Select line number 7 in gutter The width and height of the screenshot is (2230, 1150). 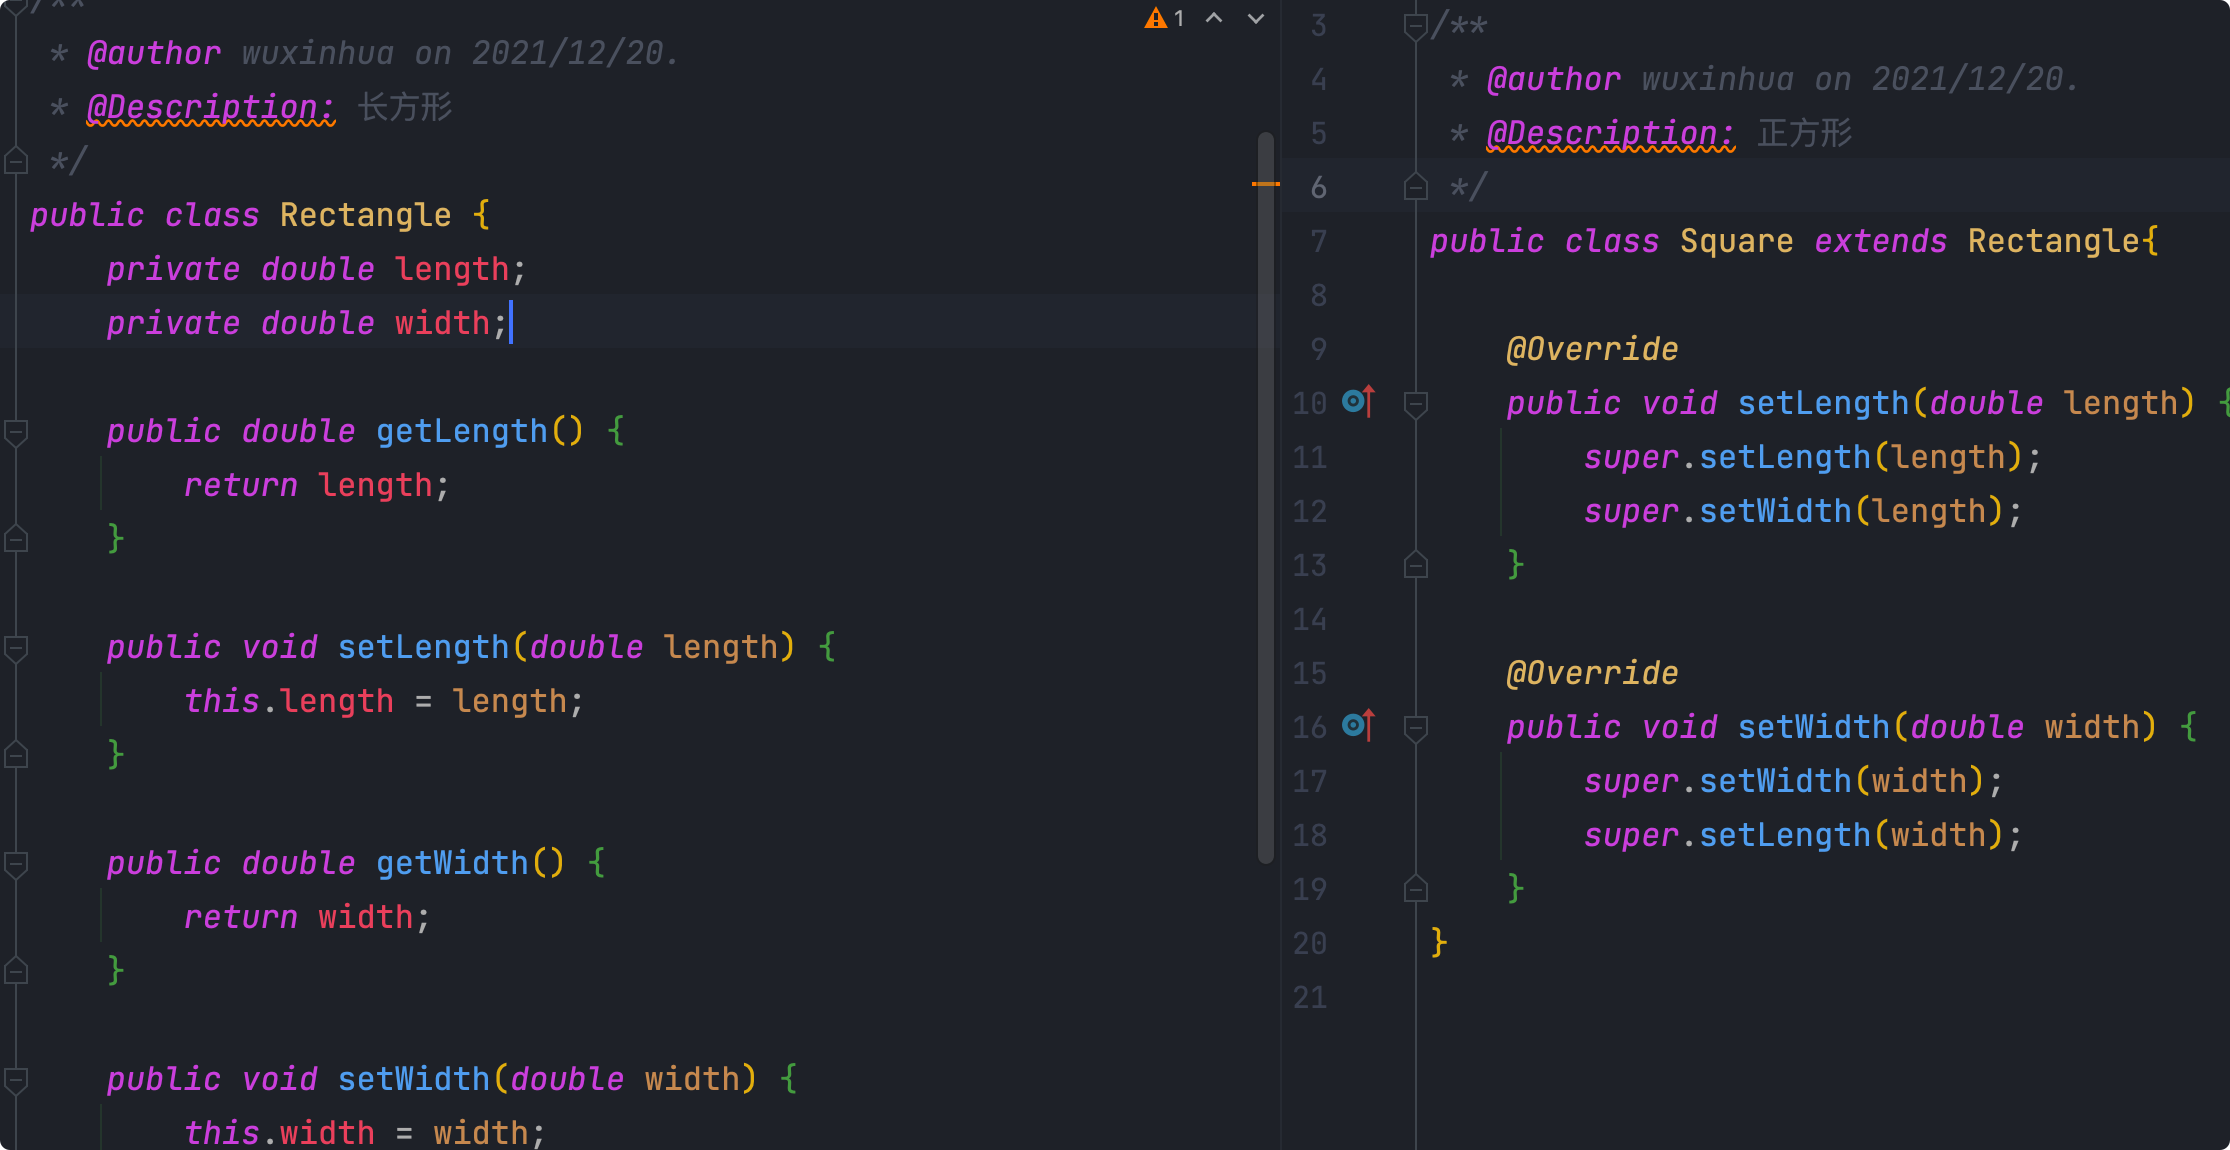click(x=1318, y=241)
